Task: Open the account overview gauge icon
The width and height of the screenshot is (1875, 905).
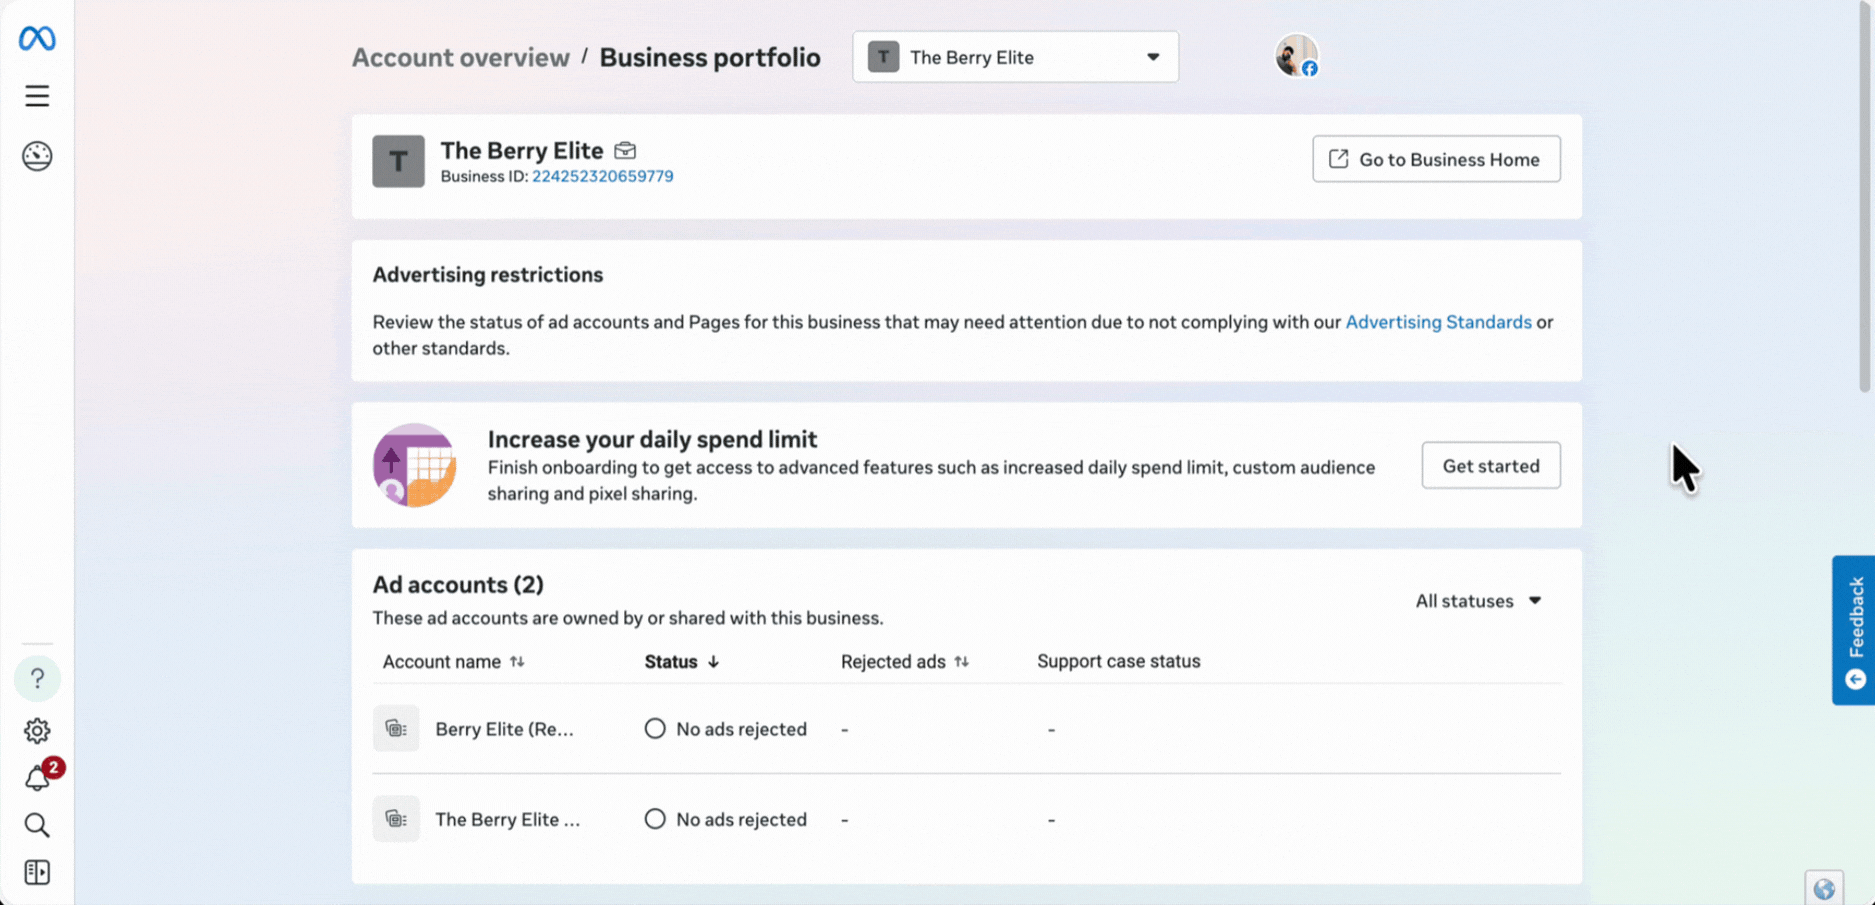Action: click(x=37, y=156)
